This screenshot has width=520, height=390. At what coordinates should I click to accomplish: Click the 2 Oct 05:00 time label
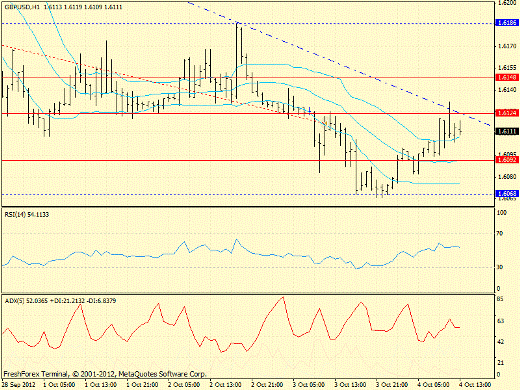tap(184, 384)
